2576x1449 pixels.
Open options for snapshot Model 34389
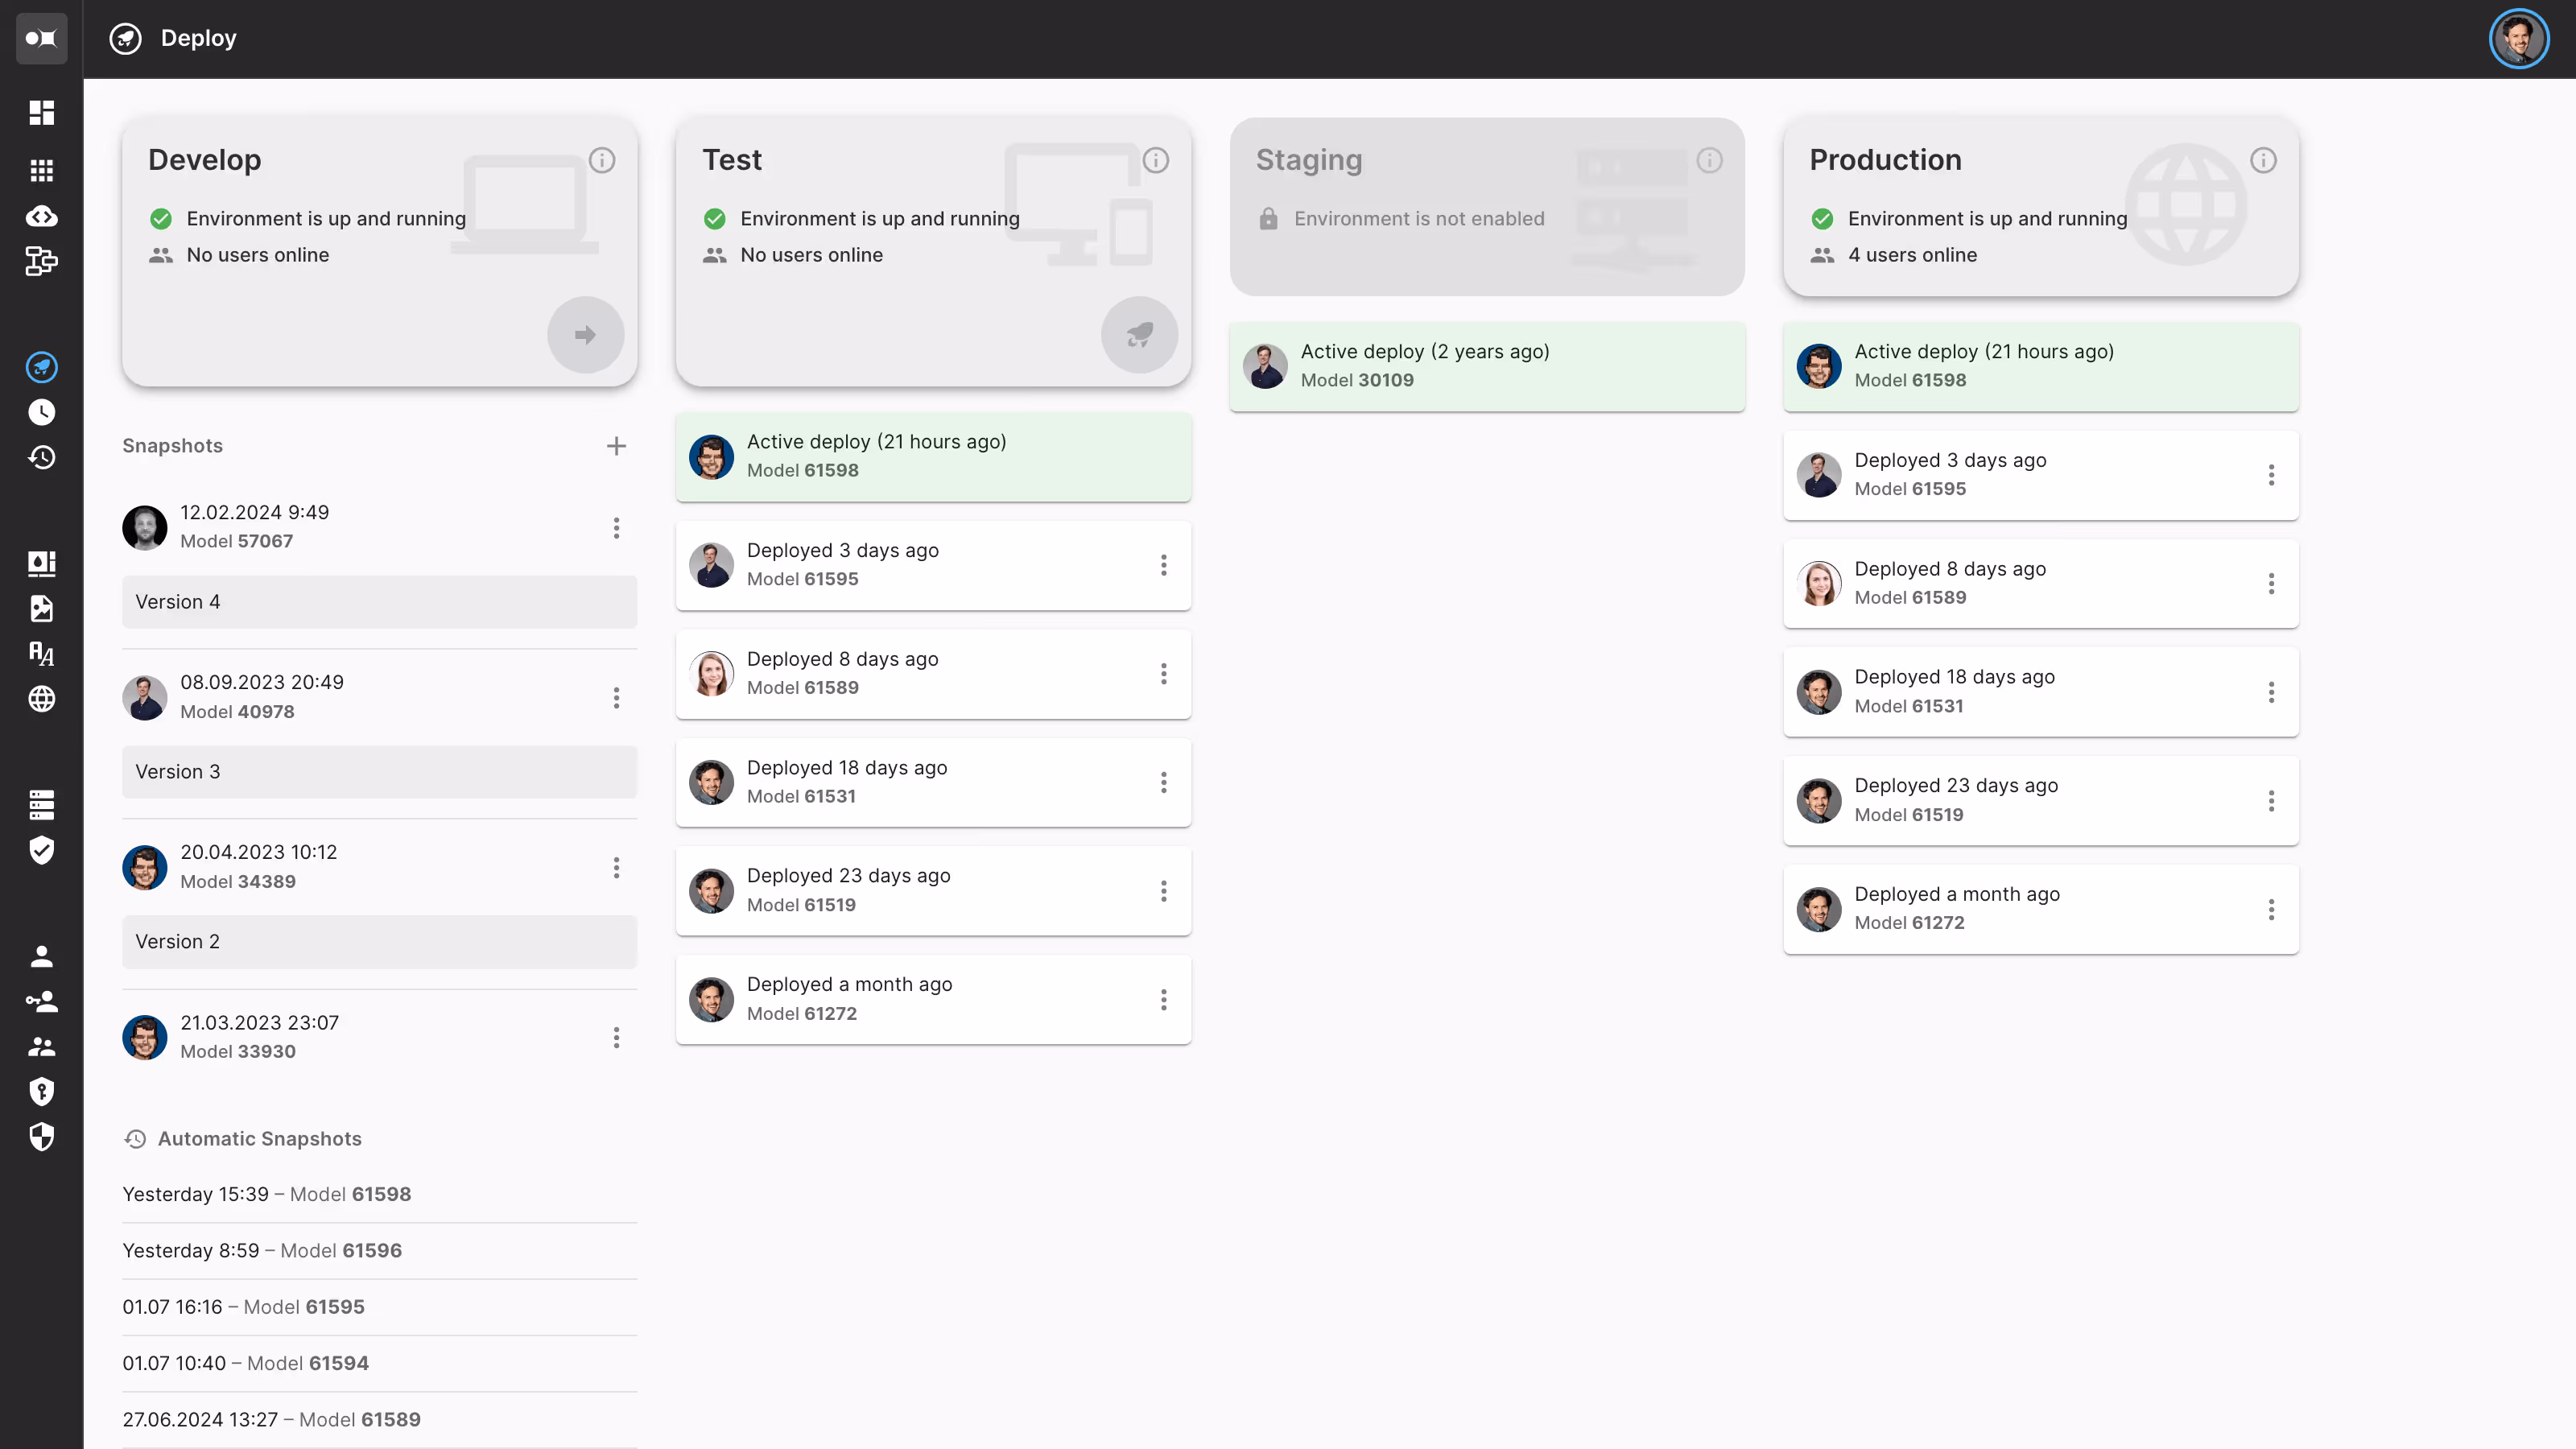point(616,867)
